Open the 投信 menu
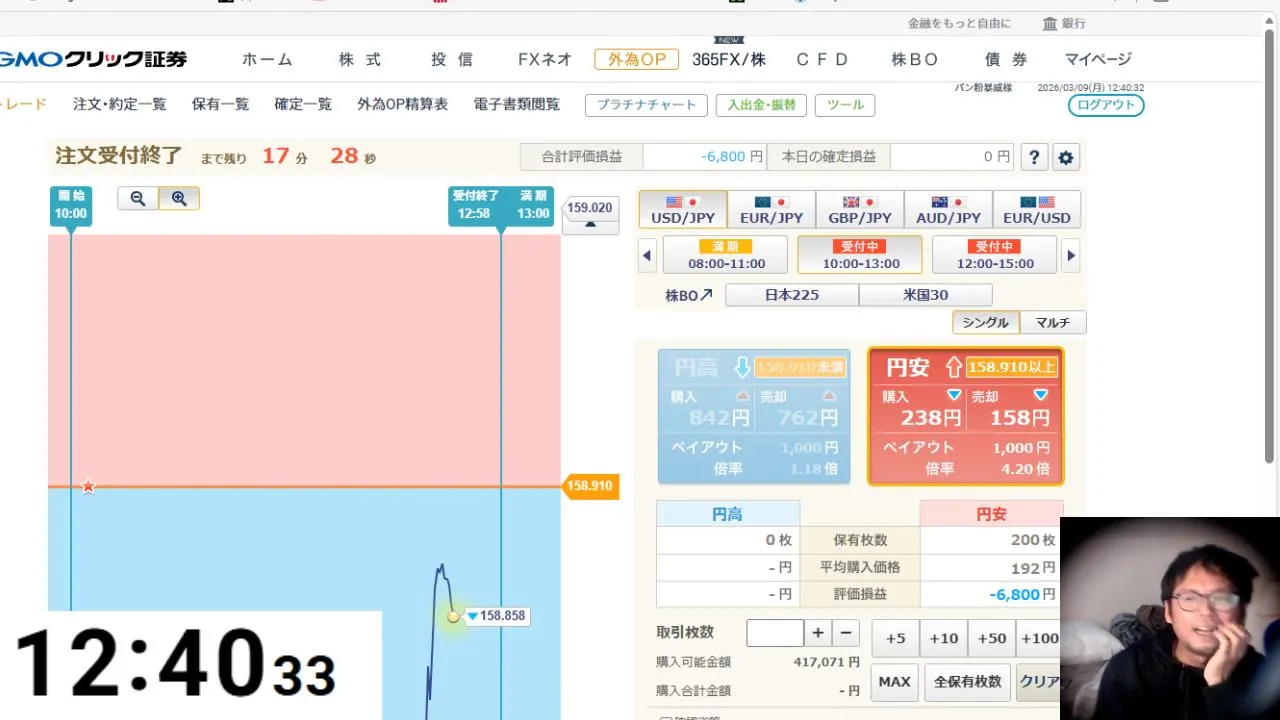 tap(452, 59)
